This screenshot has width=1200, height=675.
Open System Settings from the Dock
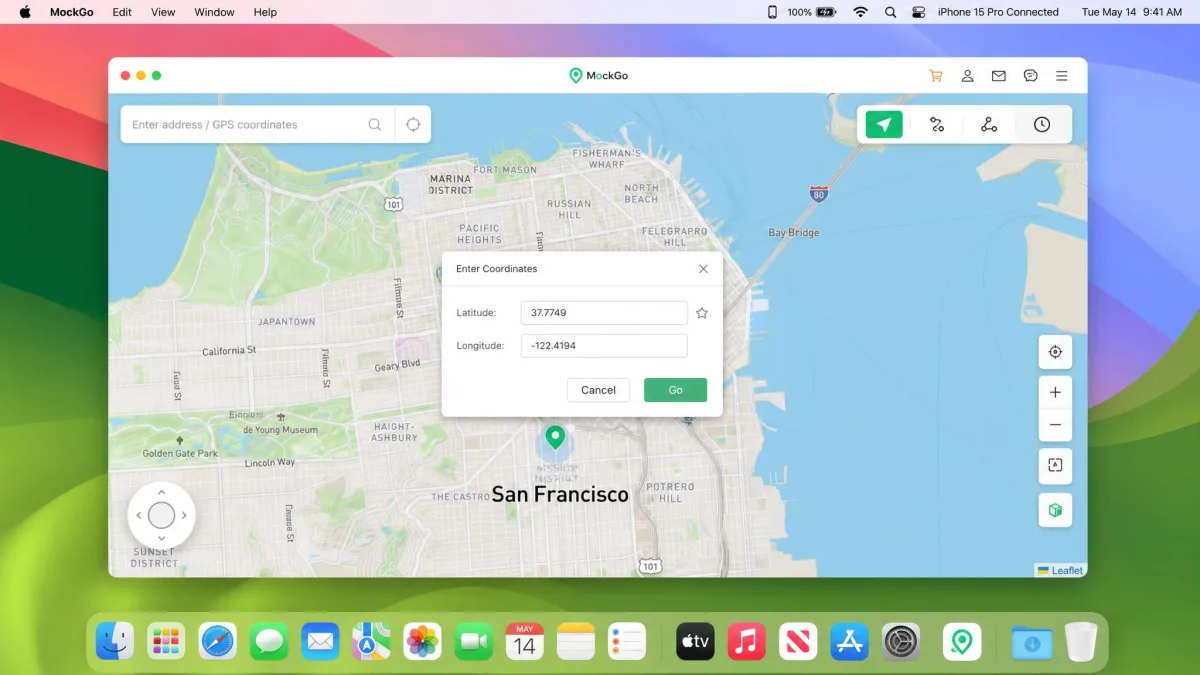[x=901, y=641]
